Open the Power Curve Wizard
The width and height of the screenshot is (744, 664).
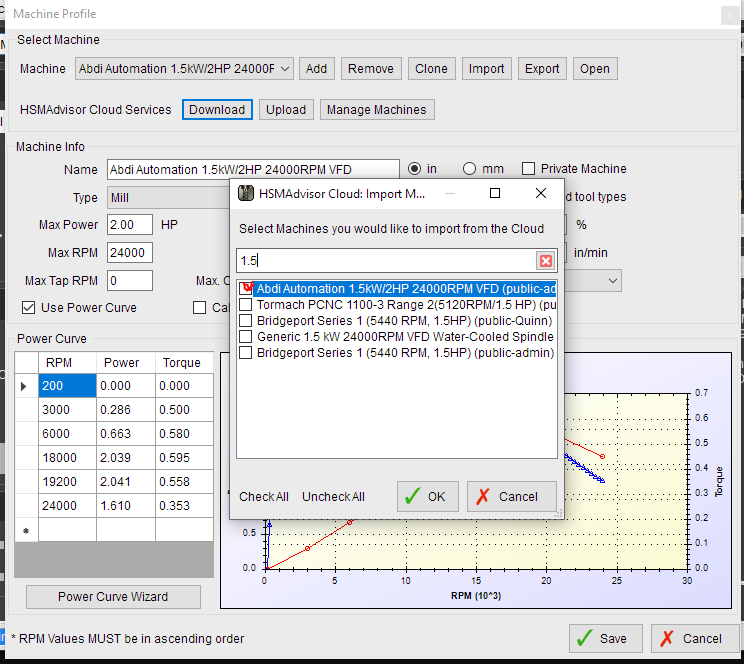coord(113,597)
